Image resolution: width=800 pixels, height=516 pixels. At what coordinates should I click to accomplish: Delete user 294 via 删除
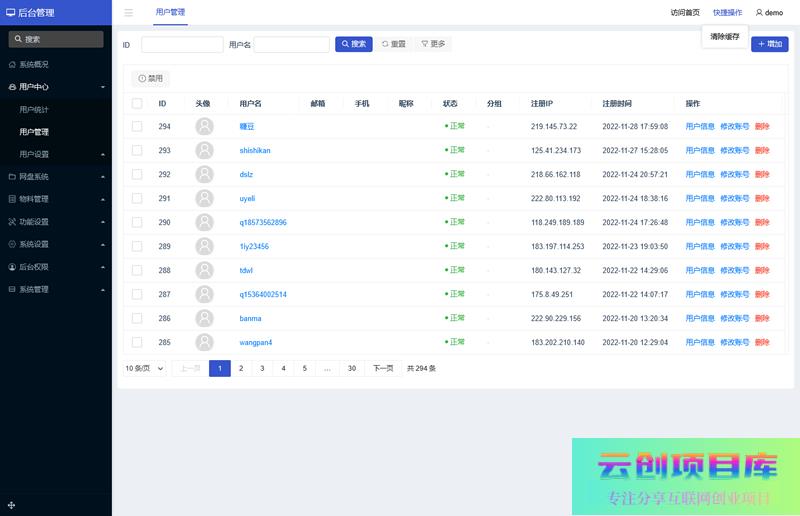coord(762,126)
